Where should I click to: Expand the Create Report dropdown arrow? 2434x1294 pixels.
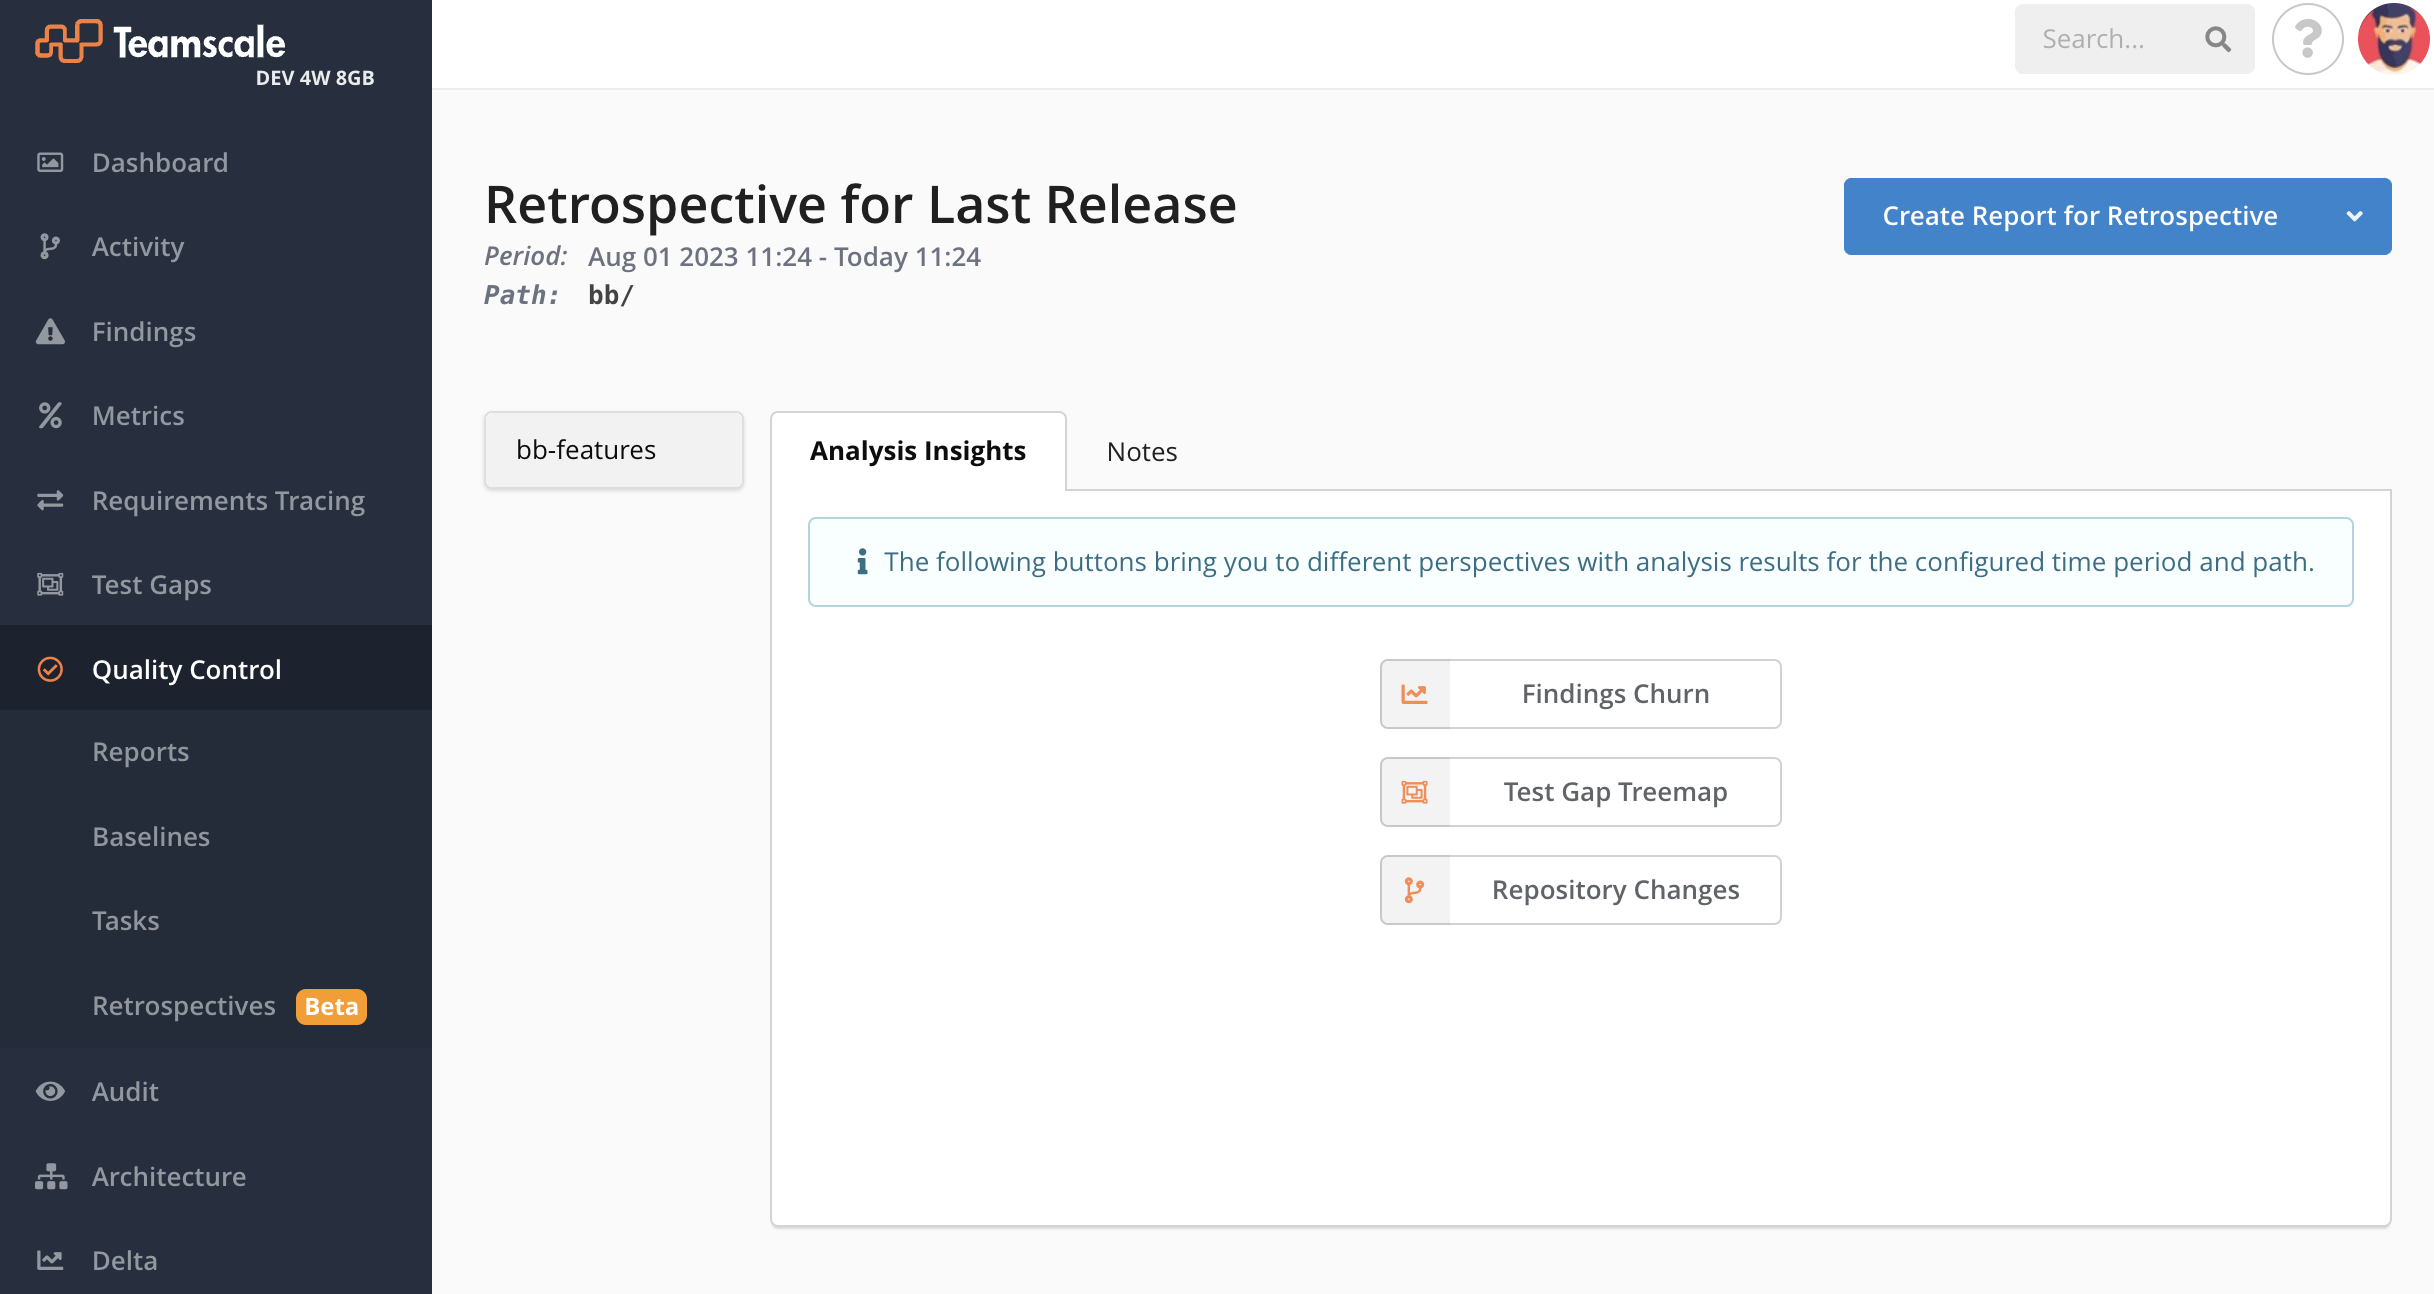[x=2352, y=216]
